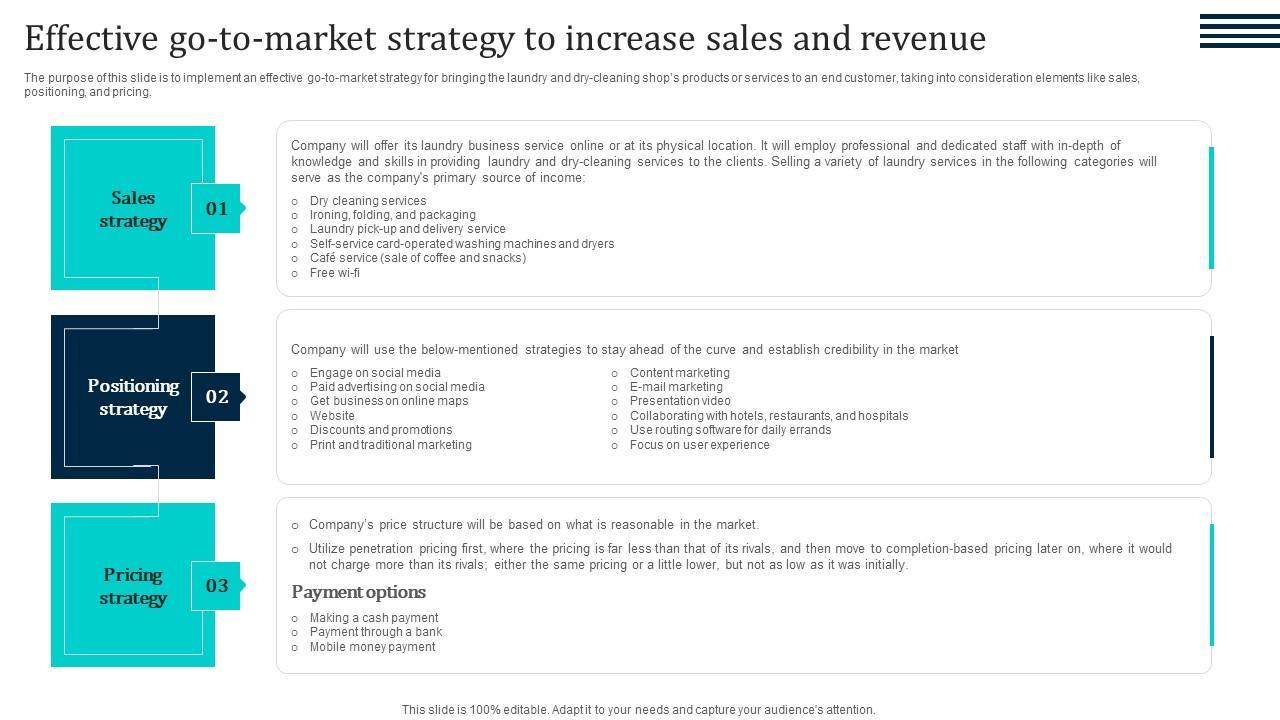
Task: Click teal accent bar beside pricing panel
Action: tap(1212, 585)
